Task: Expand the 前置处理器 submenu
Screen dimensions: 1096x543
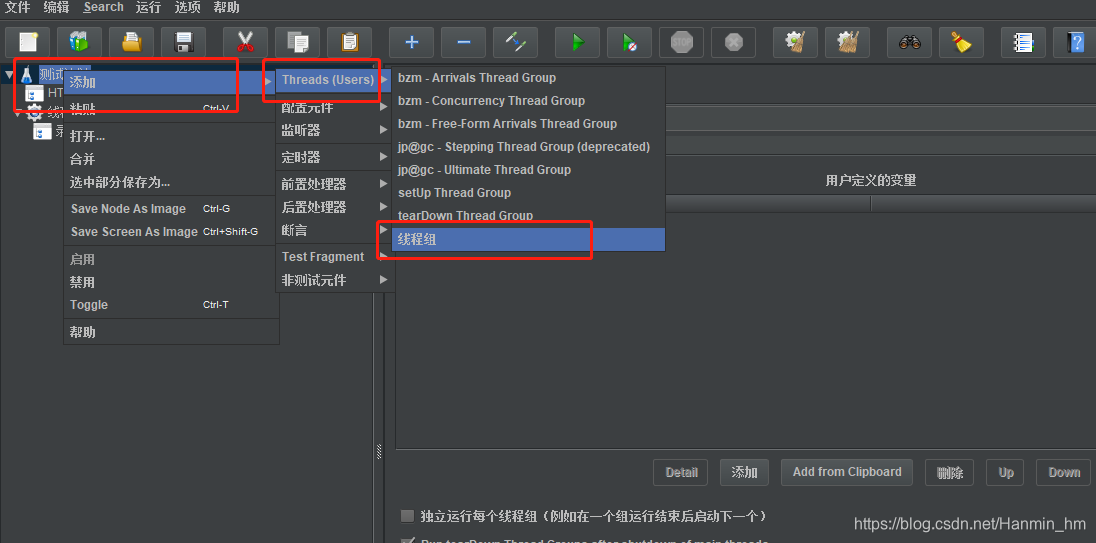Action: click(335, 184)
